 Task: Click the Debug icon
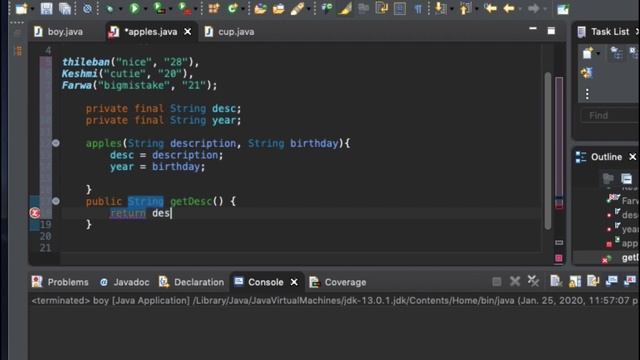109,9
